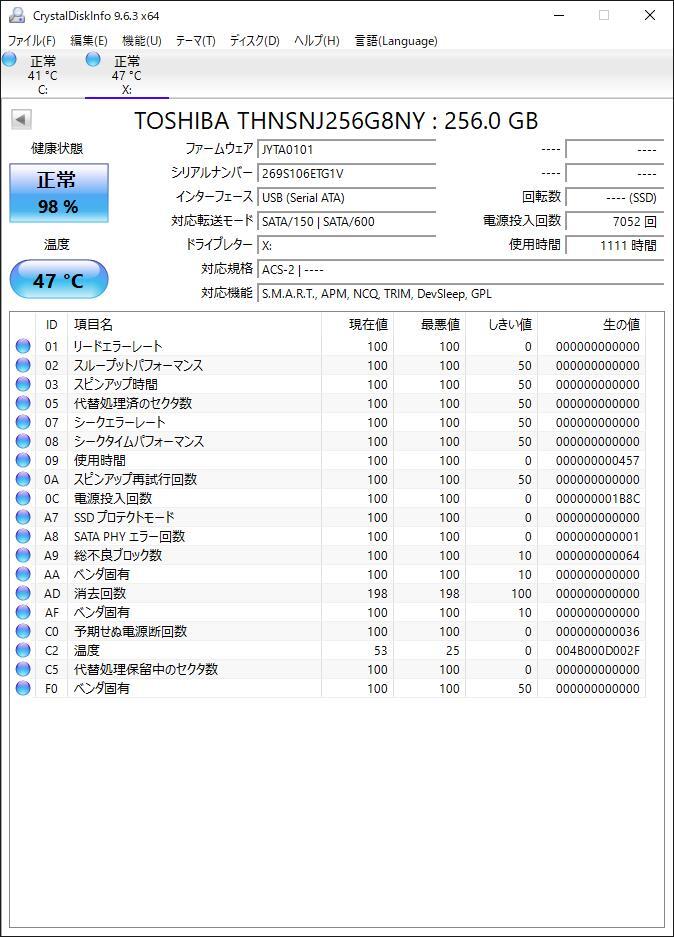The image size is (674, 937).
Task: Click status orb for ID AF row
Action: pos(23,613)
